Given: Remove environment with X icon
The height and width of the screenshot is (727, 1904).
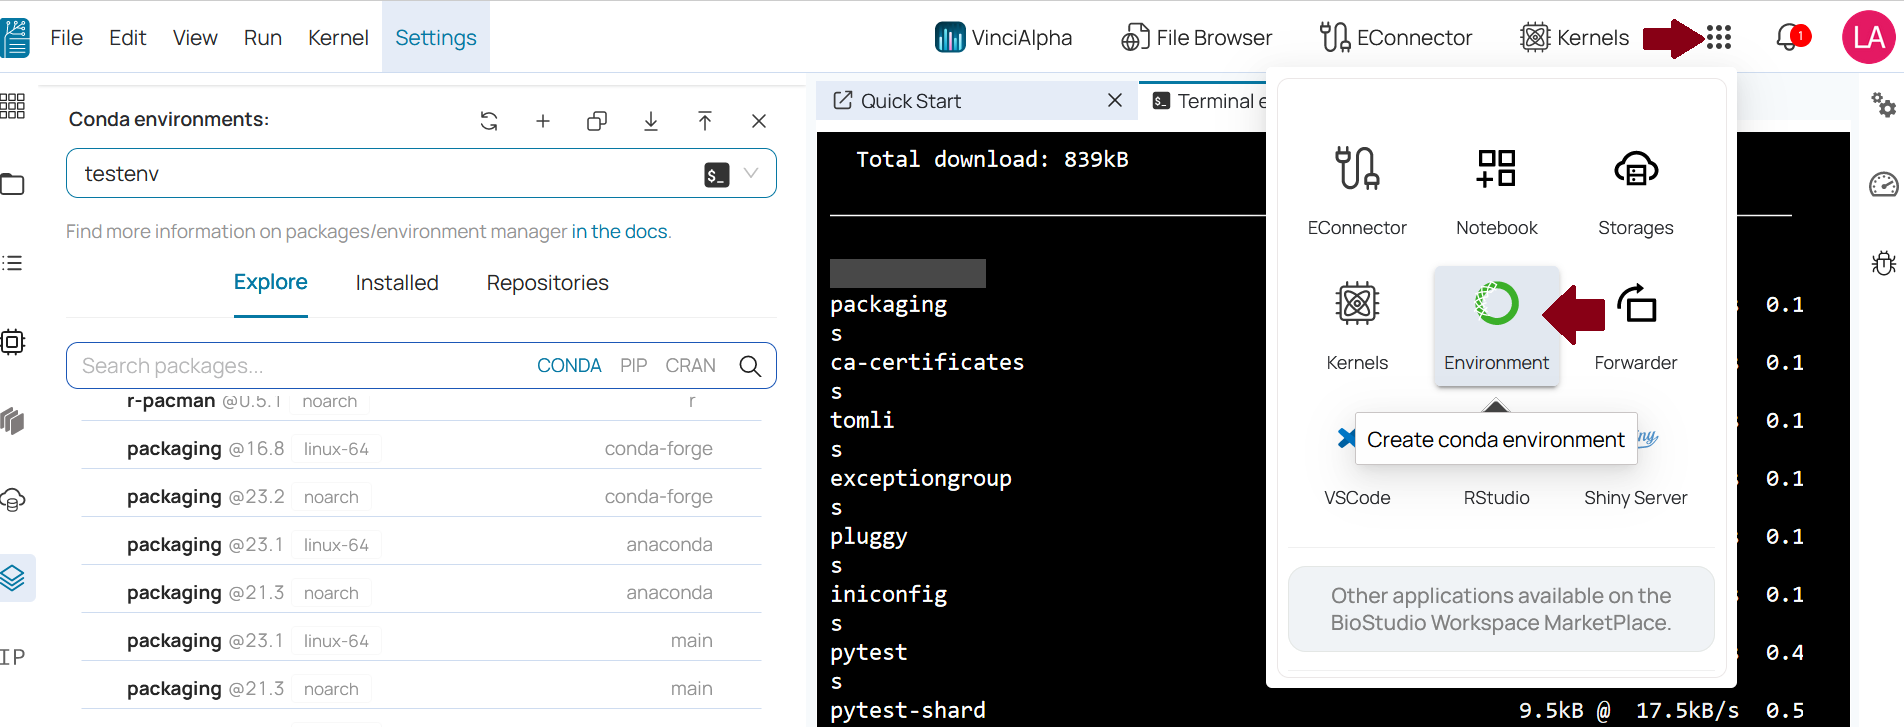Looking at the screenshot, I should pyautogui.click(x=759, y=121).
